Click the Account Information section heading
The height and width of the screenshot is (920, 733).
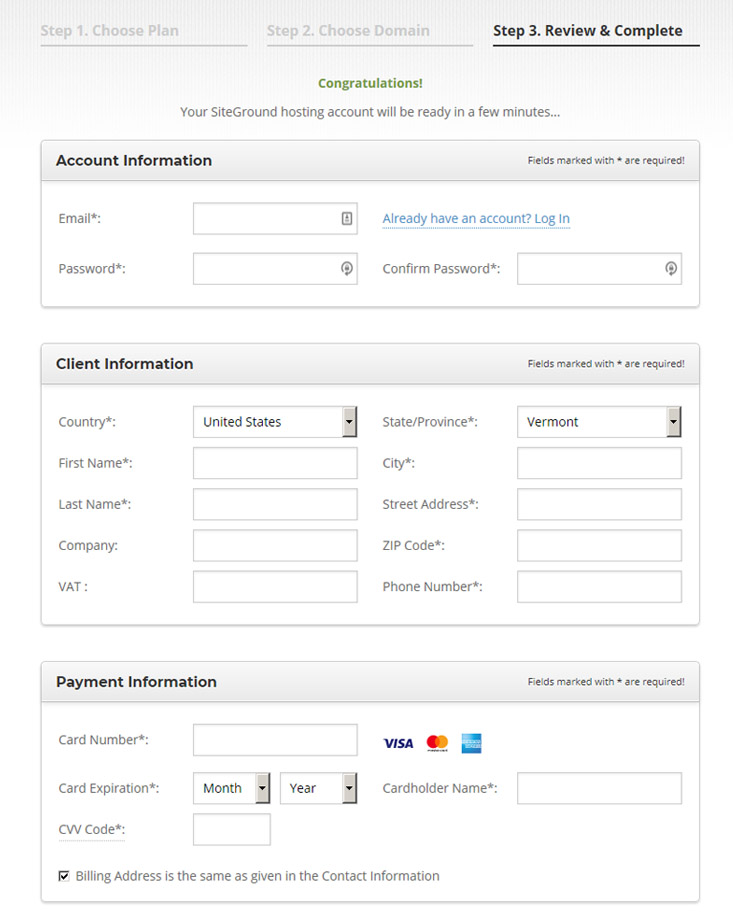coord(134,160)
